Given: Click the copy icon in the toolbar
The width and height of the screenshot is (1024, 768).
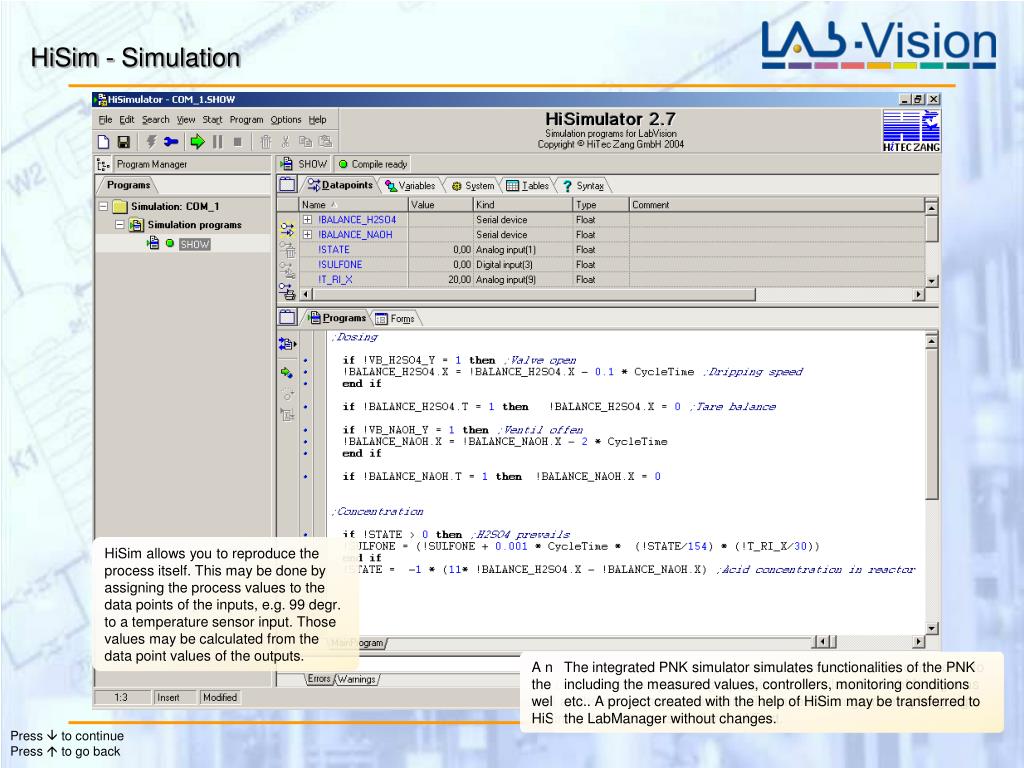Looking at the screenshot, I should (305, 142).
